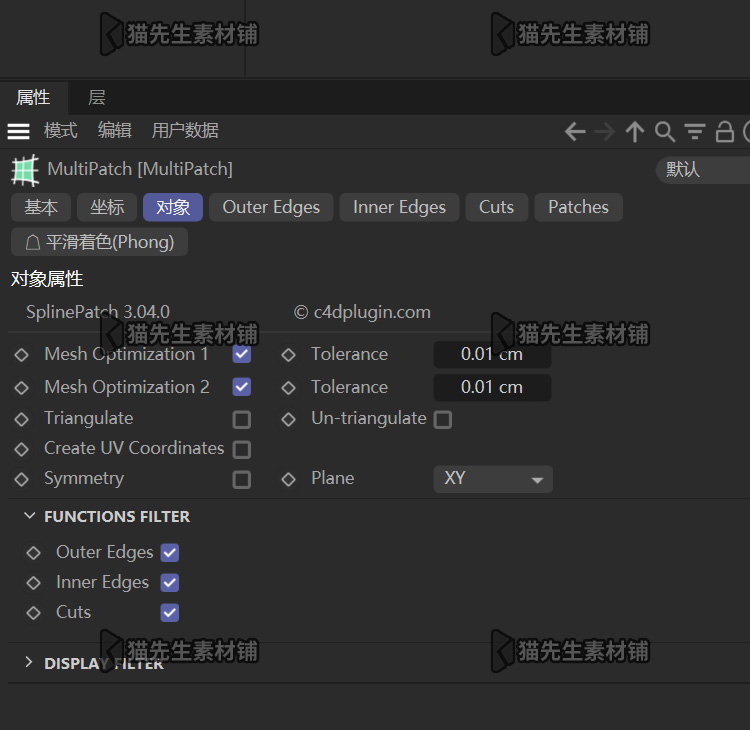The image size is (750, 730).
Task: Open the Outer Edges tab
Action: pyautogui.click(x=271, y=207)
